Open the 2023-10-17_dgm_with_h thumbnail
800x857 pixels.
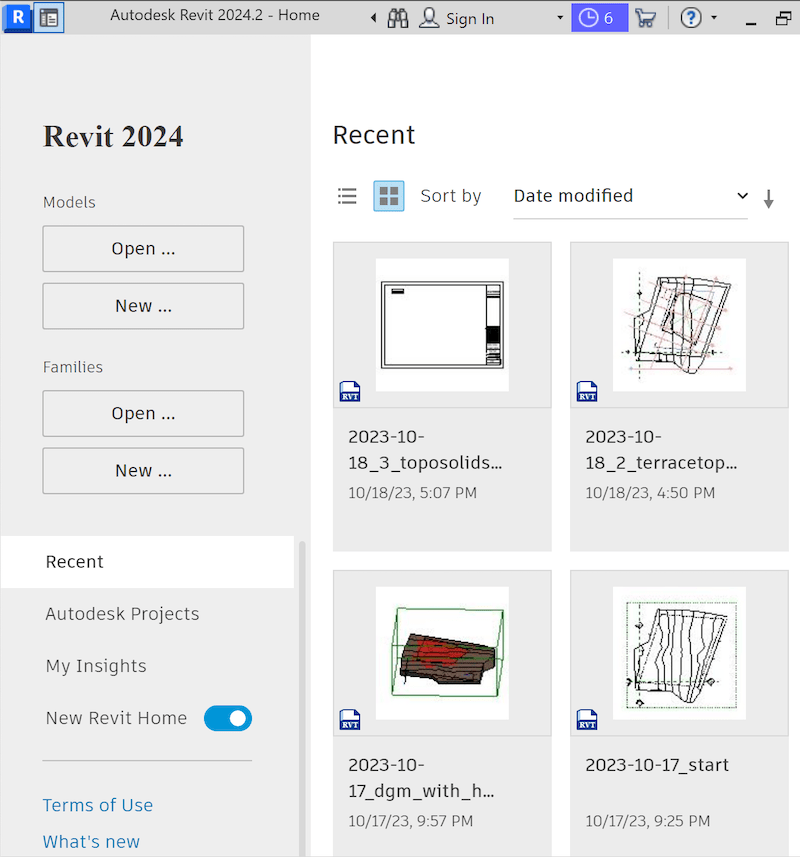[442, 653]
